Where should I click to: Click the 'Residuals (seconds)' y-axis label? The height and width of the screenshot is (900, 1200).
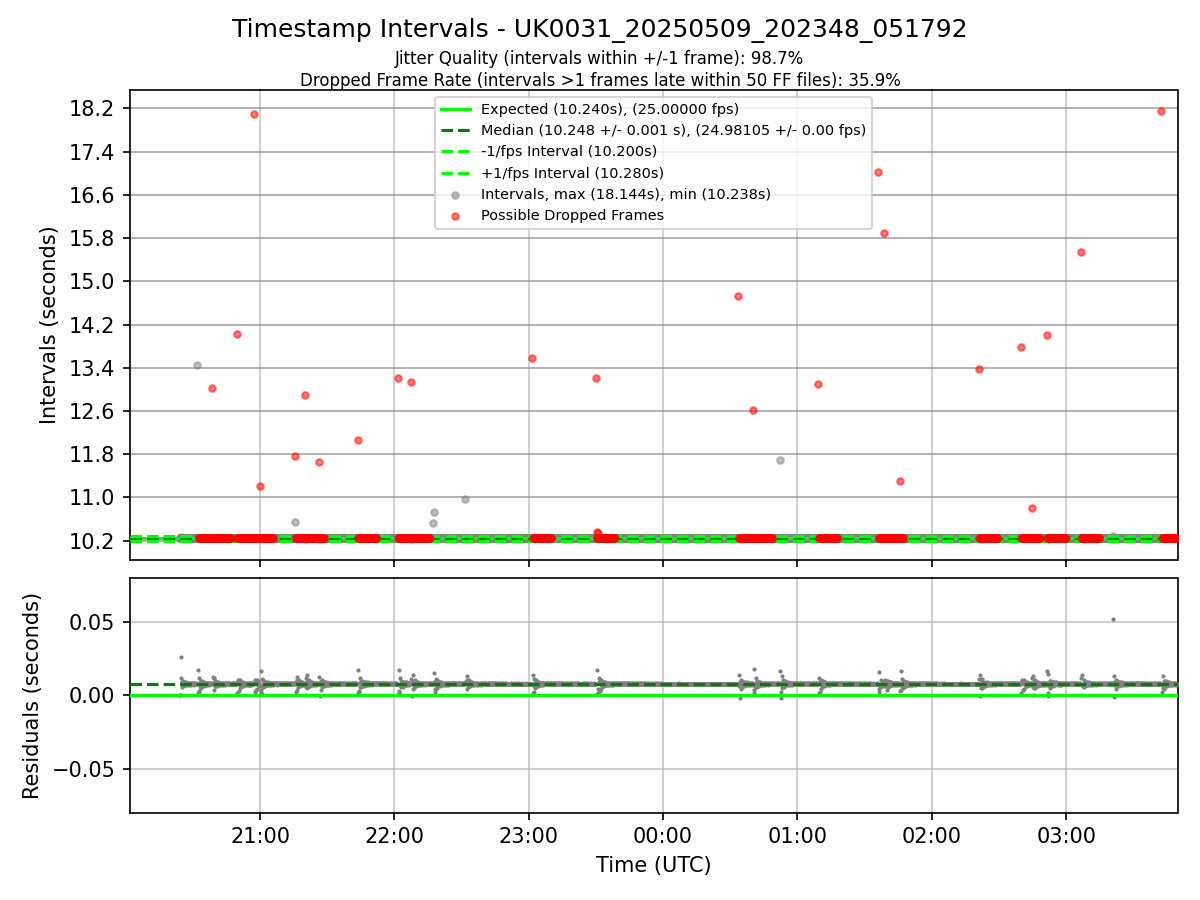[x=32, y=696]
